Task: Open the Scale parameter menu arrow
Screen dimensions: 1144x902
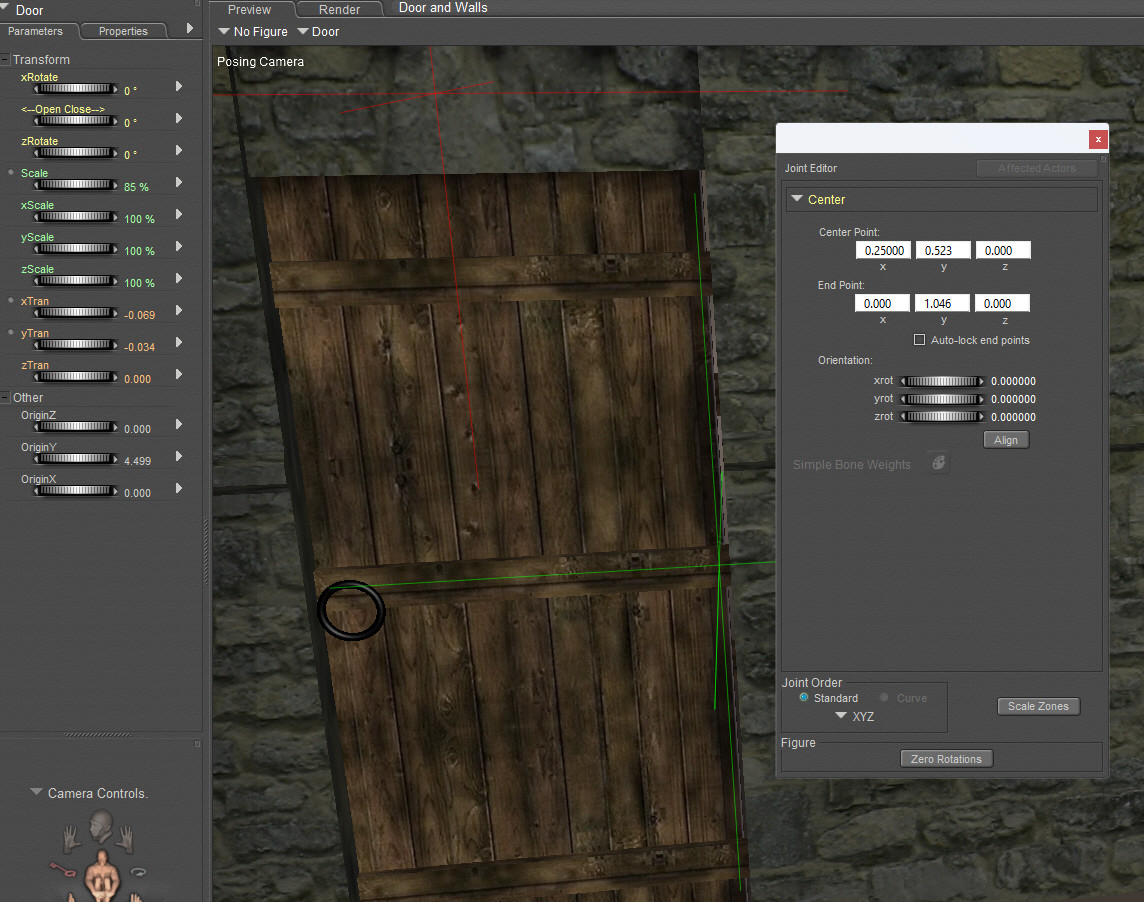Action: tap(179, 182)
